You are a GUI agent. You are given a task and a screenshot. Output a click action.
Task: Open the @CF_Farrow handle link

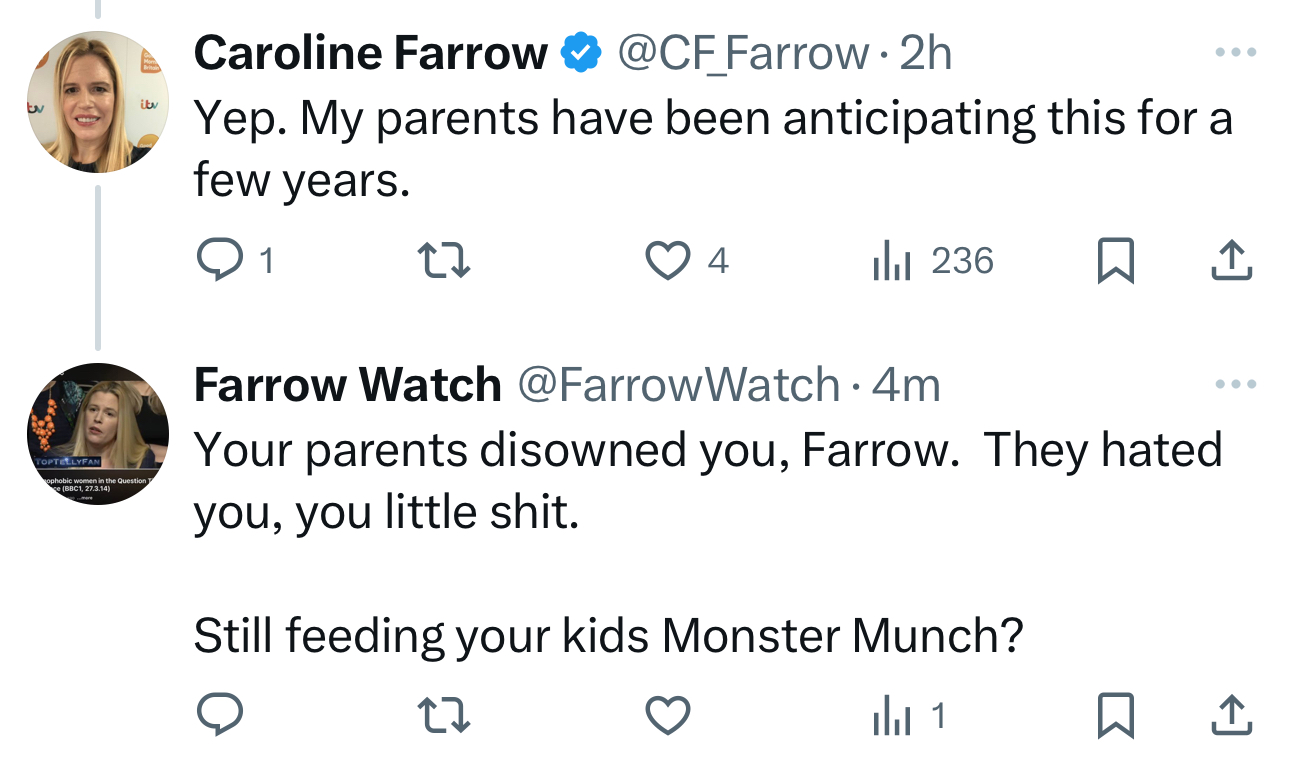pyautogui.click(x=743, y=53)
